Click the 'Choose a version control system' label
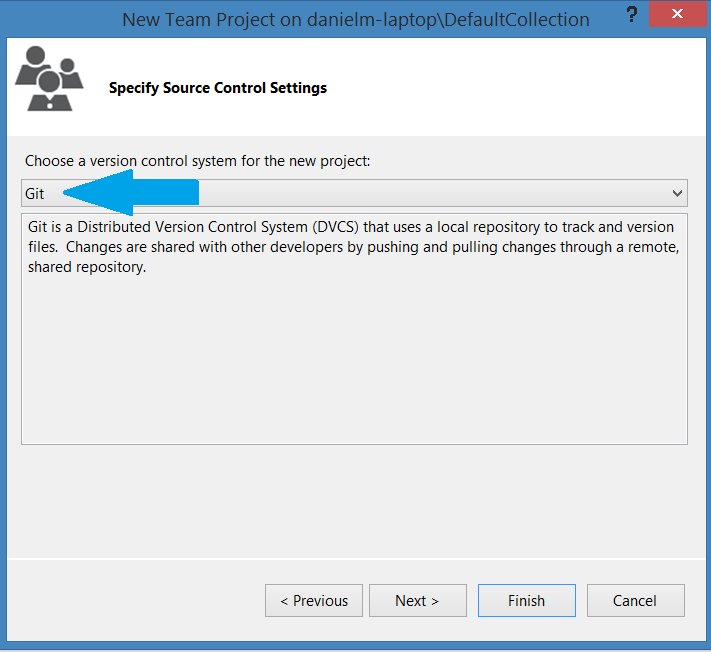Screen dimensions: 711x652 pyautogui.click(x=198, y=161)
